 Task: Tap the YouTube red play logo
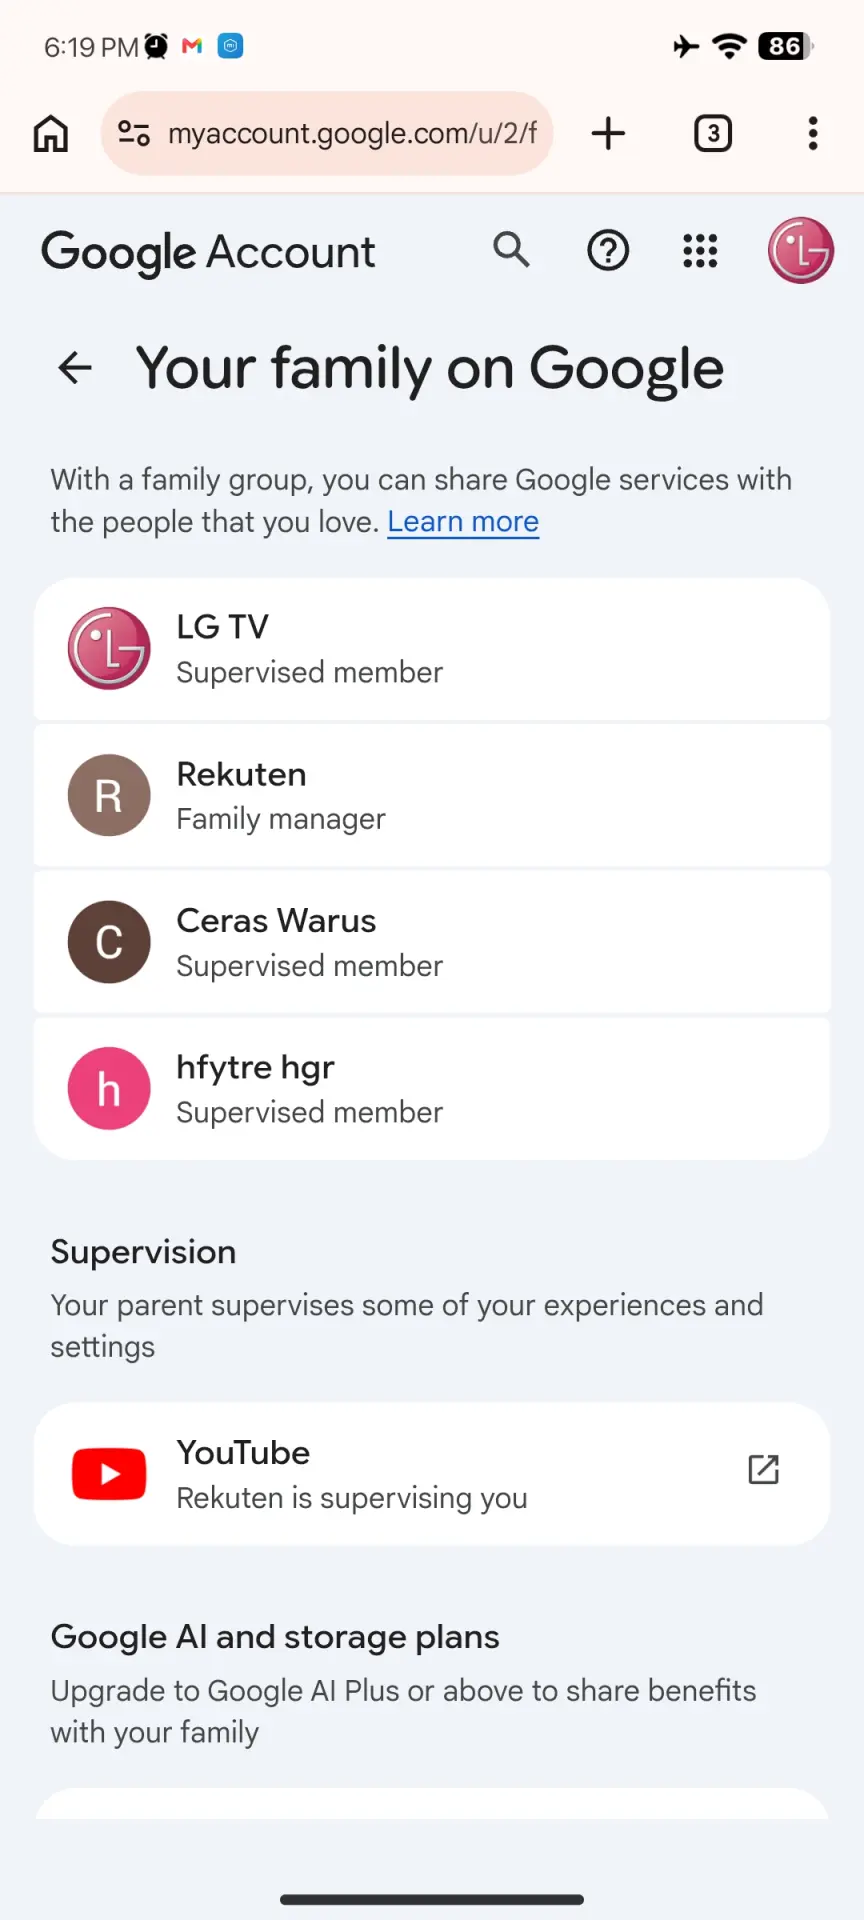[x=109, y=1474]
